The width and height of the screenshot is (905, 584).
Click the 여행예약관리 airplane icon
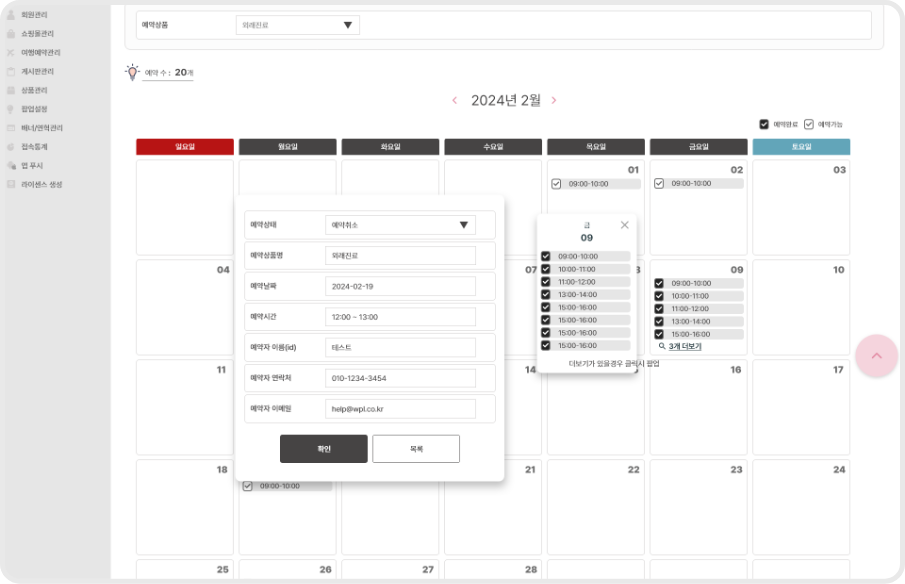pyautogui.click(x=11, y=52)
